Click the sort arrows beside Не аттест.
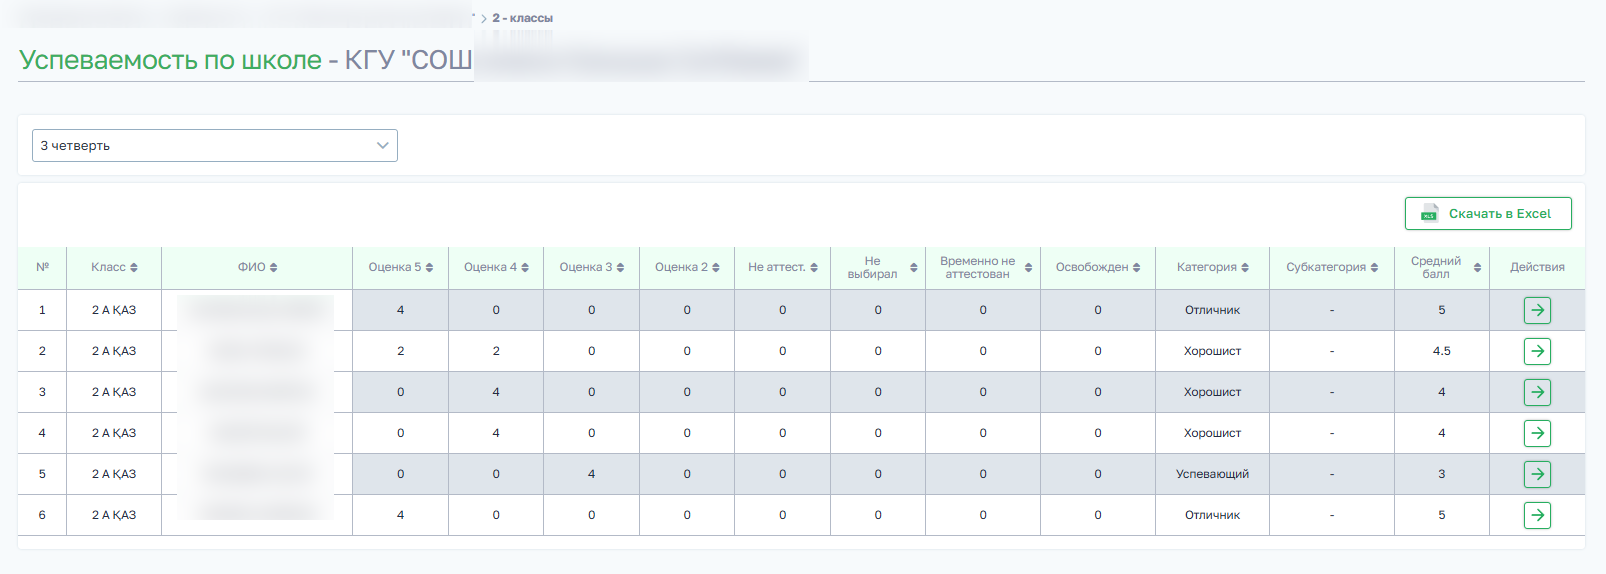This screenshot has height=574, width=1606. click(814, 268)
